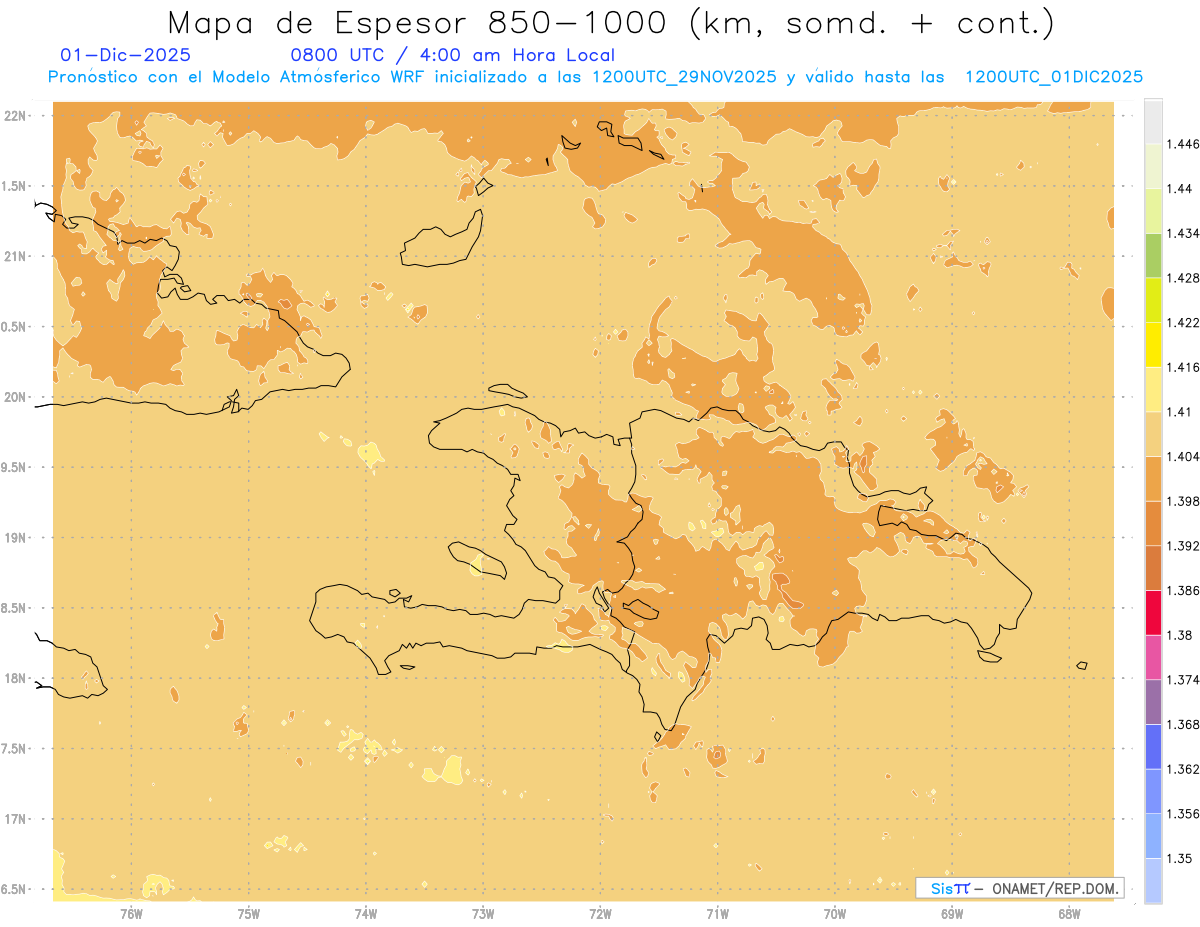This screenshot has height=927, width=1200.
Task: Click the colorbar value '1.422'
Action: 1184,323
